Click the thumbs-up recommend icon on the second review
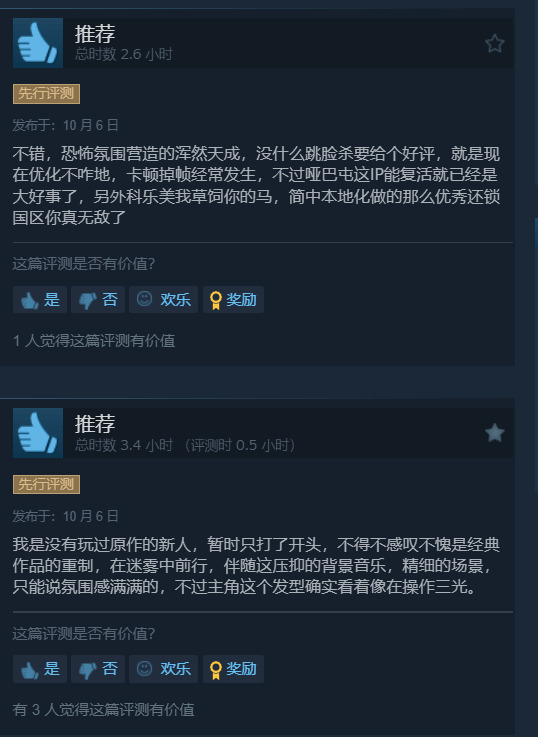 [38, 433]
